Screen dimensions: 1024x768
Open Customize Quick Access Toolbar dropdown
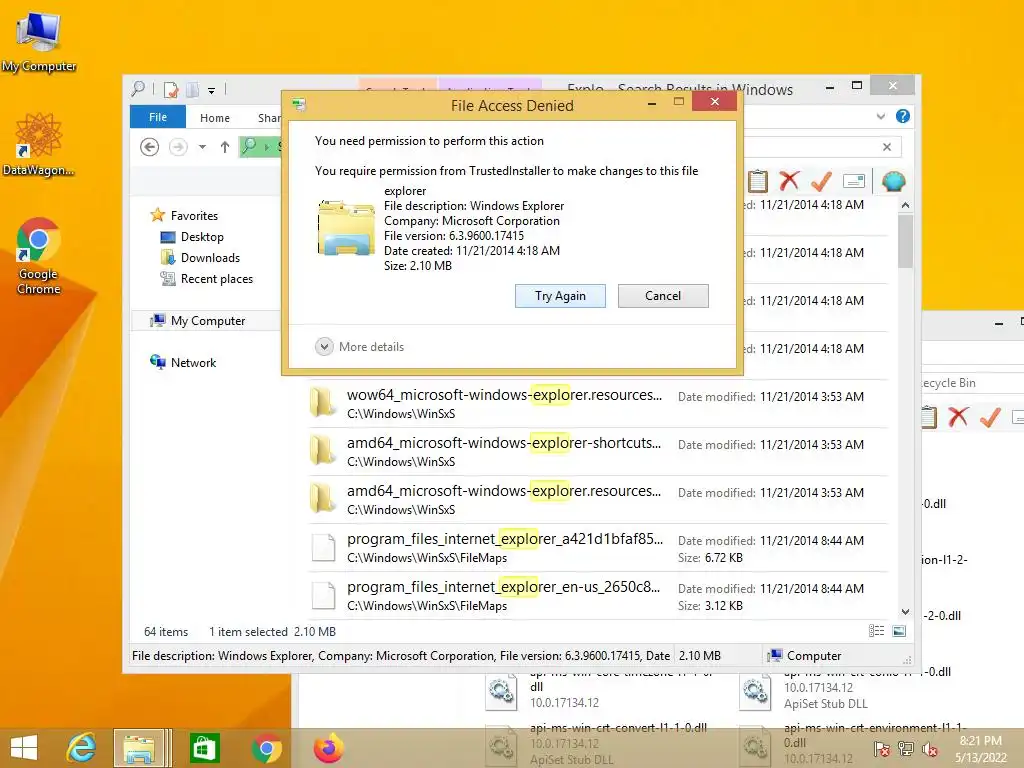point(212,91)
